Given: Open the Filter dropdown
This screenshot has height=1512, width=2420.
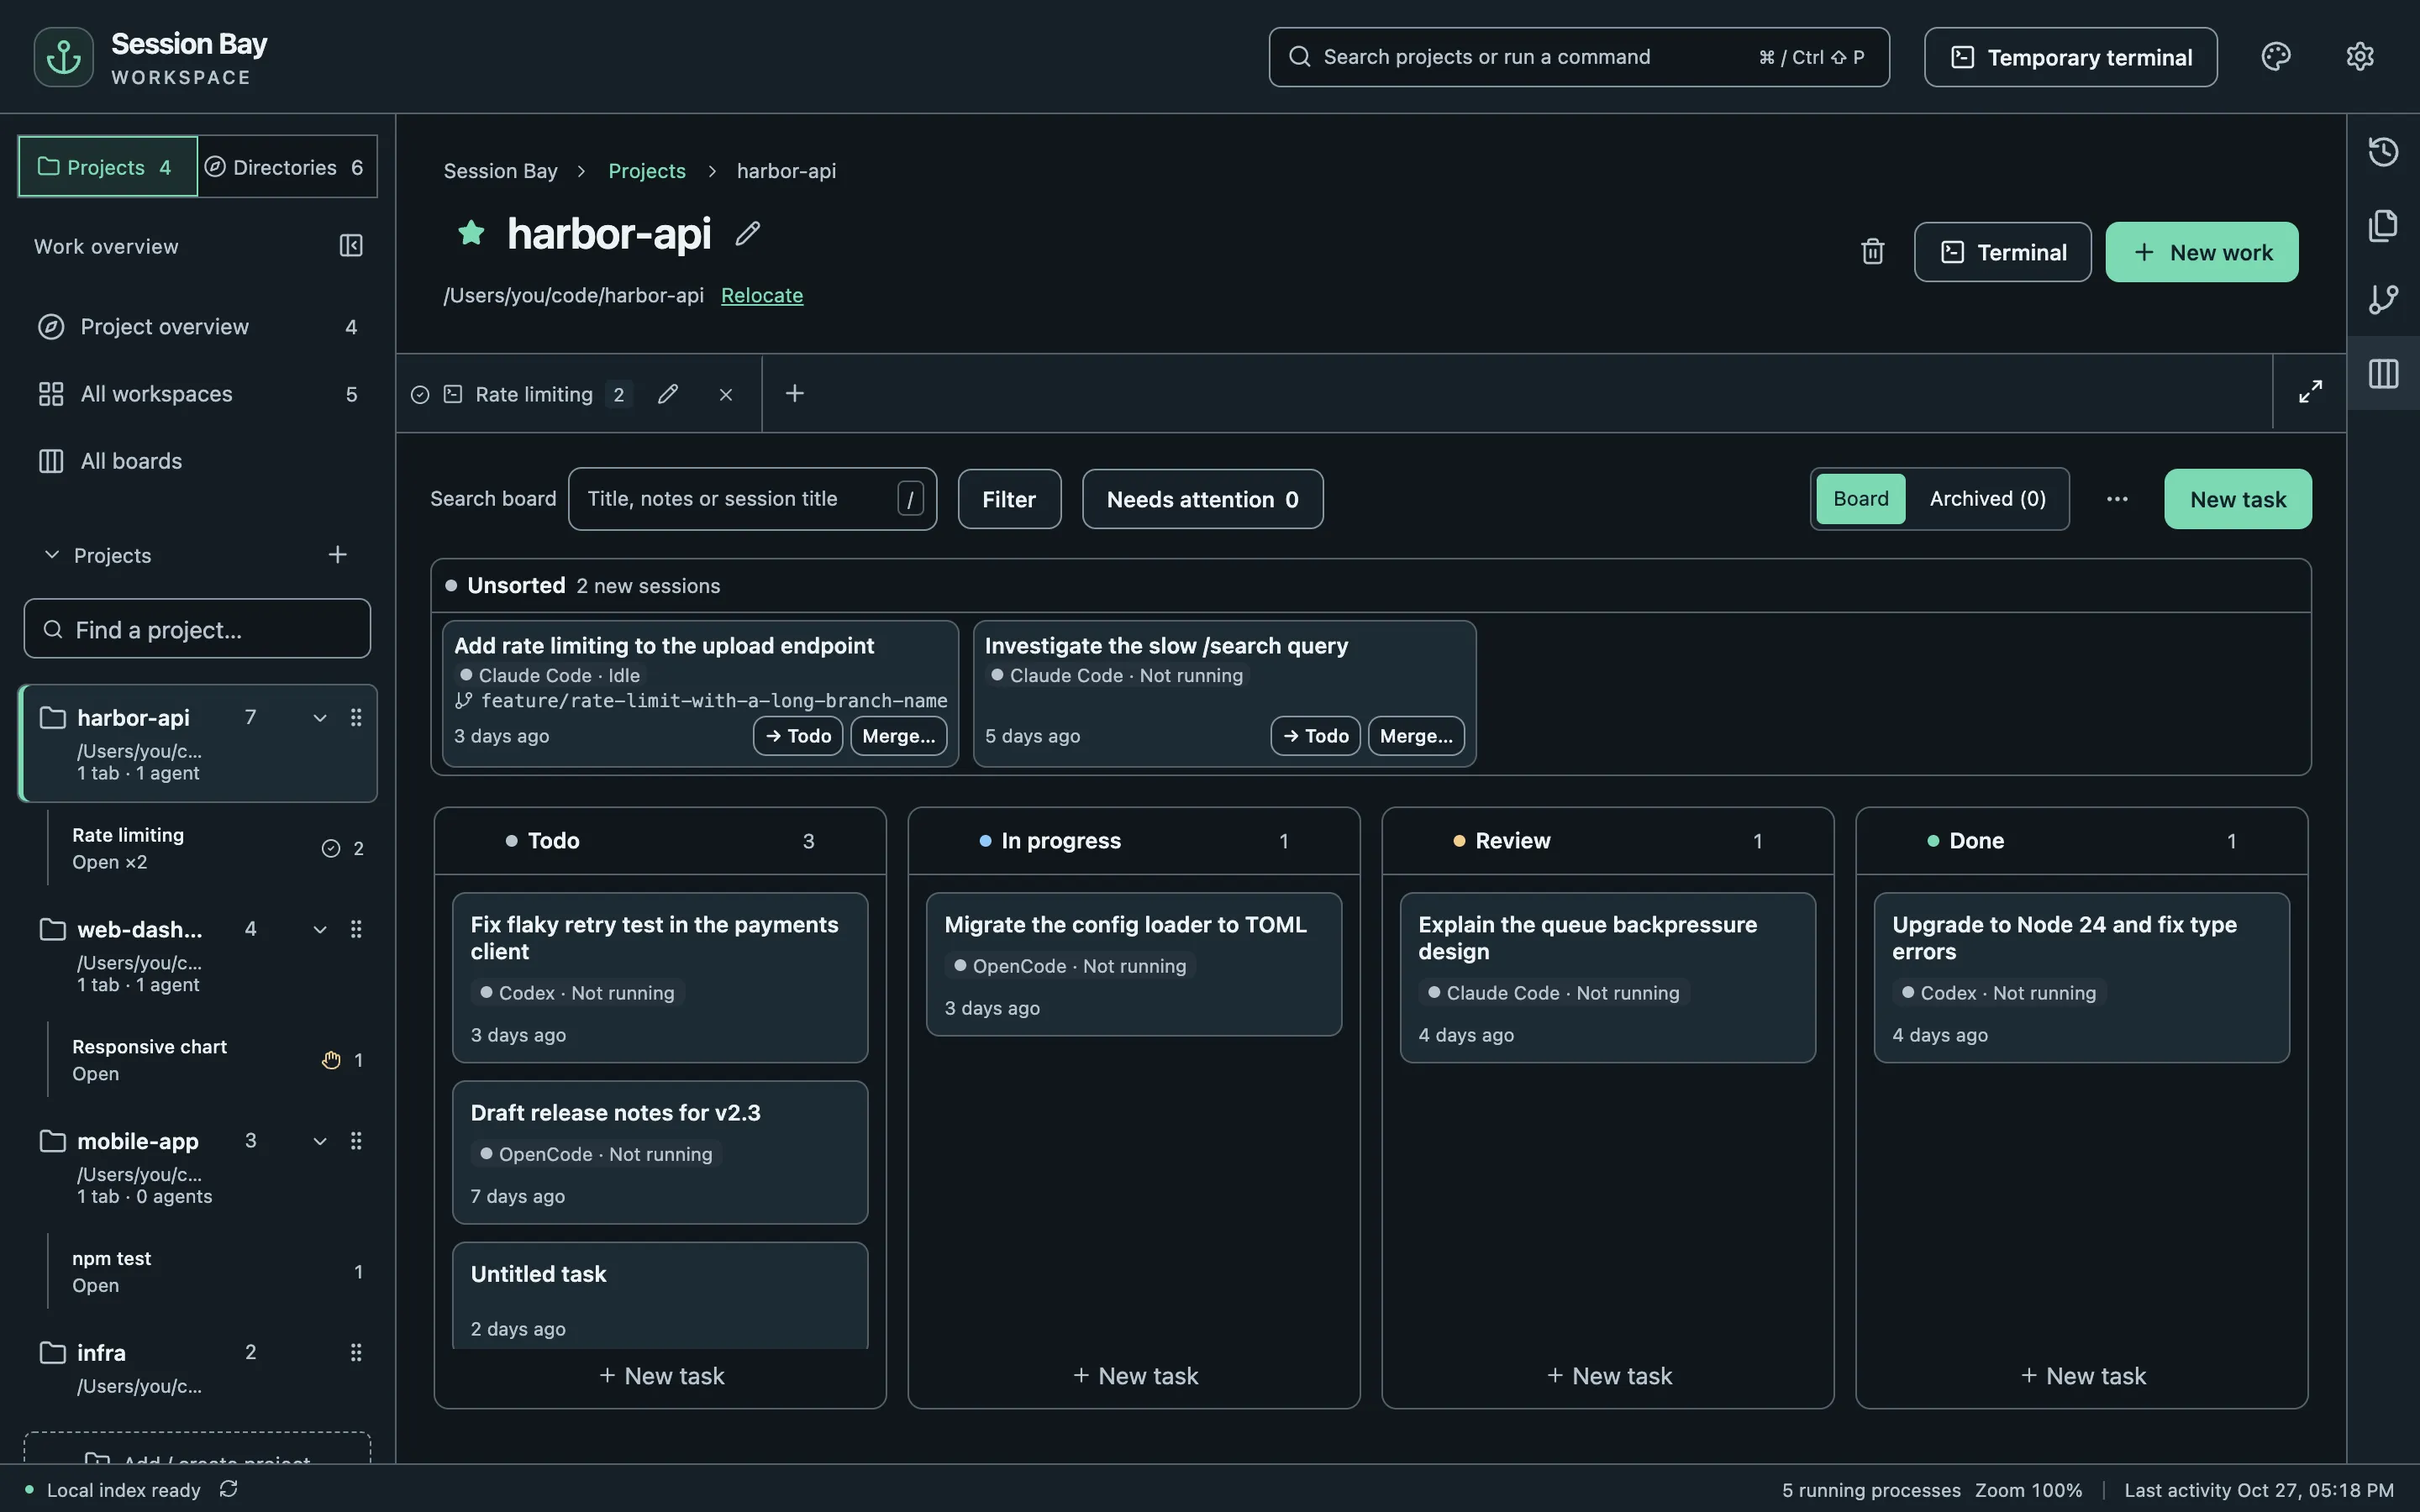Looking at the screenshot, I should click(1009, 499).
